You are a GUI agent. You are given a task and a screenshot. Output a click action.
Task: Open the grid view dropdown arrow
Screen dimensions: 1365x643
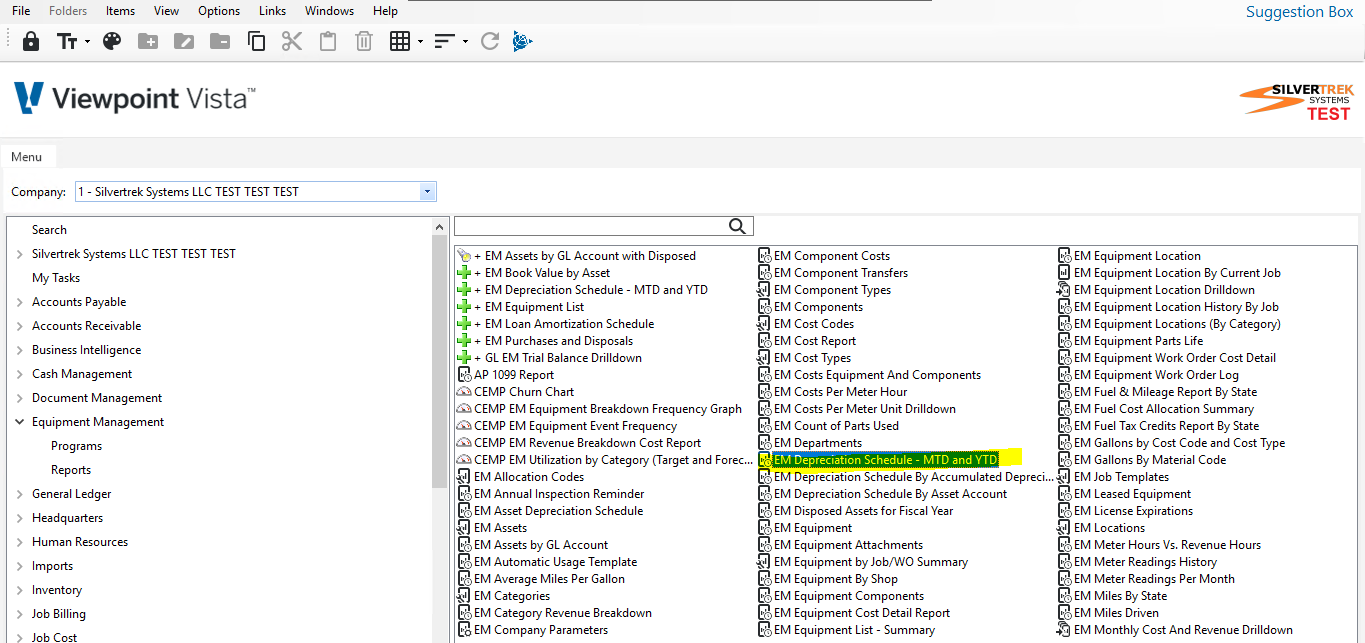(420, 42)
